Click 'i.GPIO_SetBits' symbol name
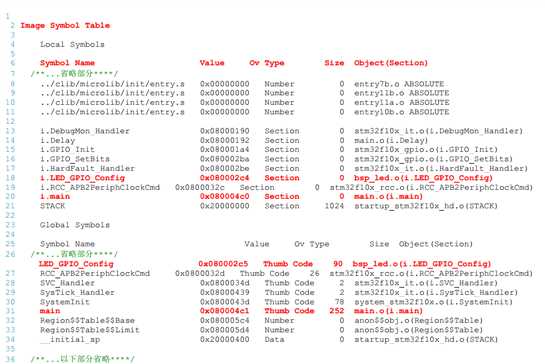Image resolution: width=545 pixels, height=364 pixels. click(x=75, y=159)
